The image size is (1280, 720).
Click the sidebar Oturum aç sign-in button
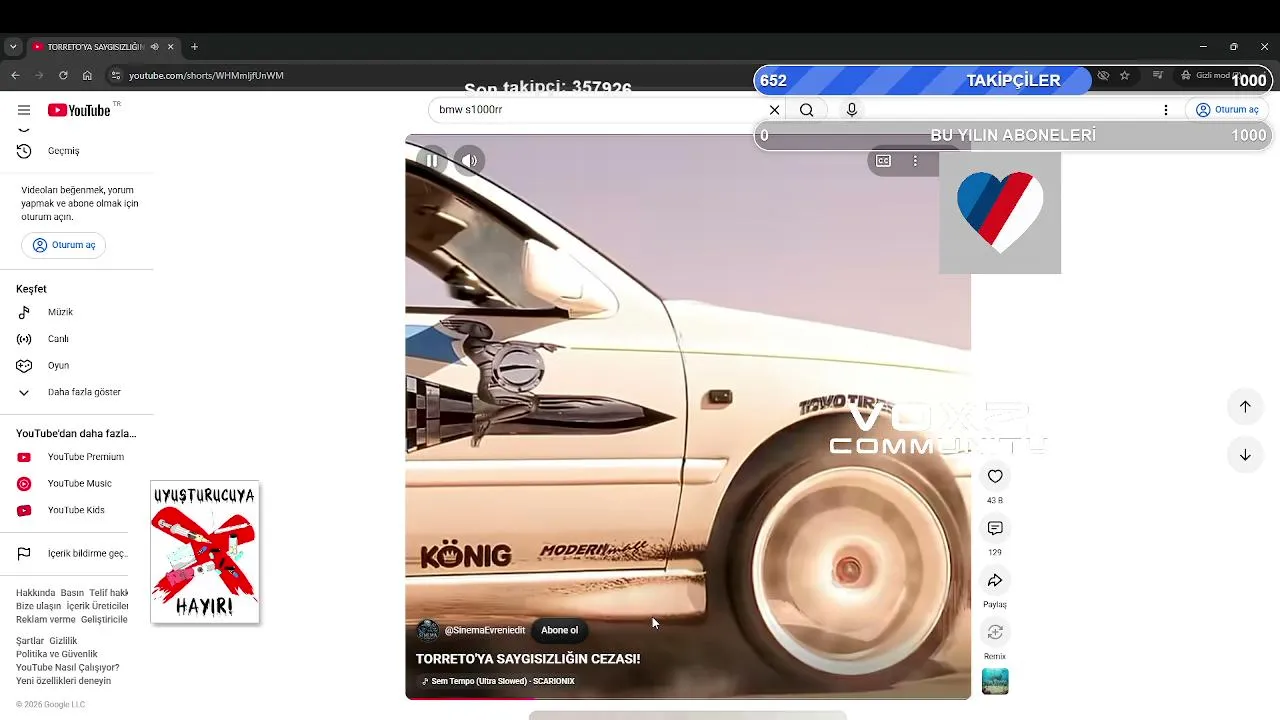coord(64,245)
